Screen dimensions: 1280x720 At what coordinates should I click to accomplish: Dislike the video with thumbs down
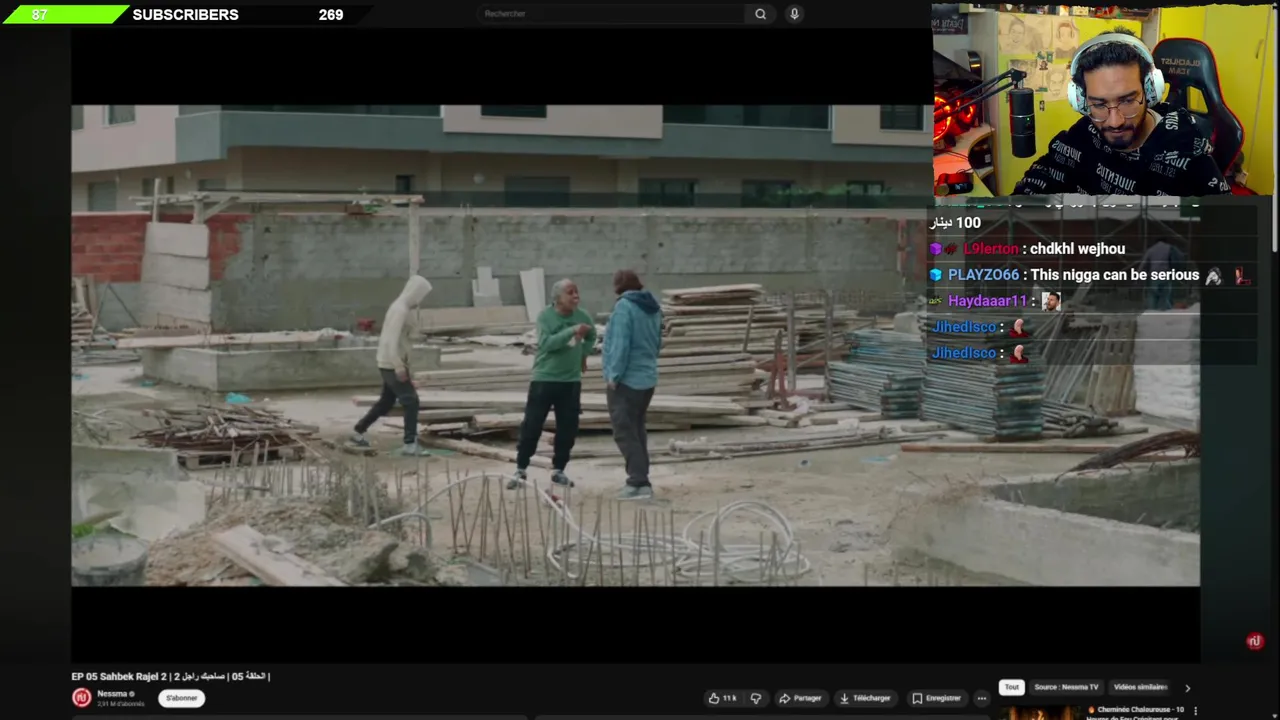point(756,698)
